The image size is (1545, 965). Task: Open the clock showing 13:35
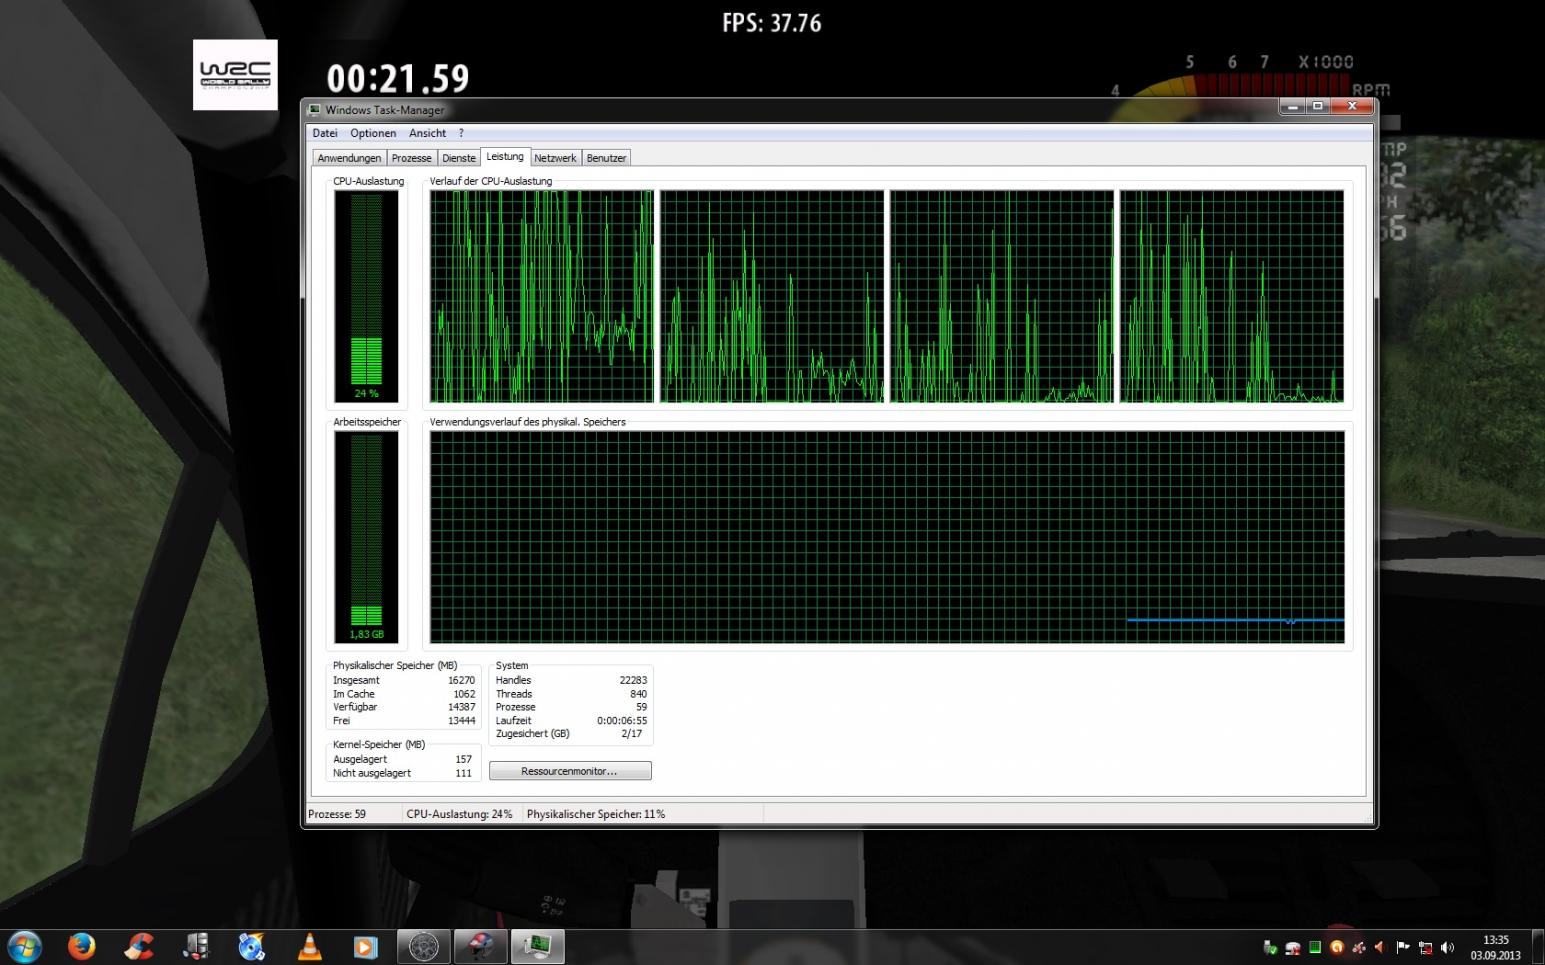pyautogui.click(x=1495, y=947)
